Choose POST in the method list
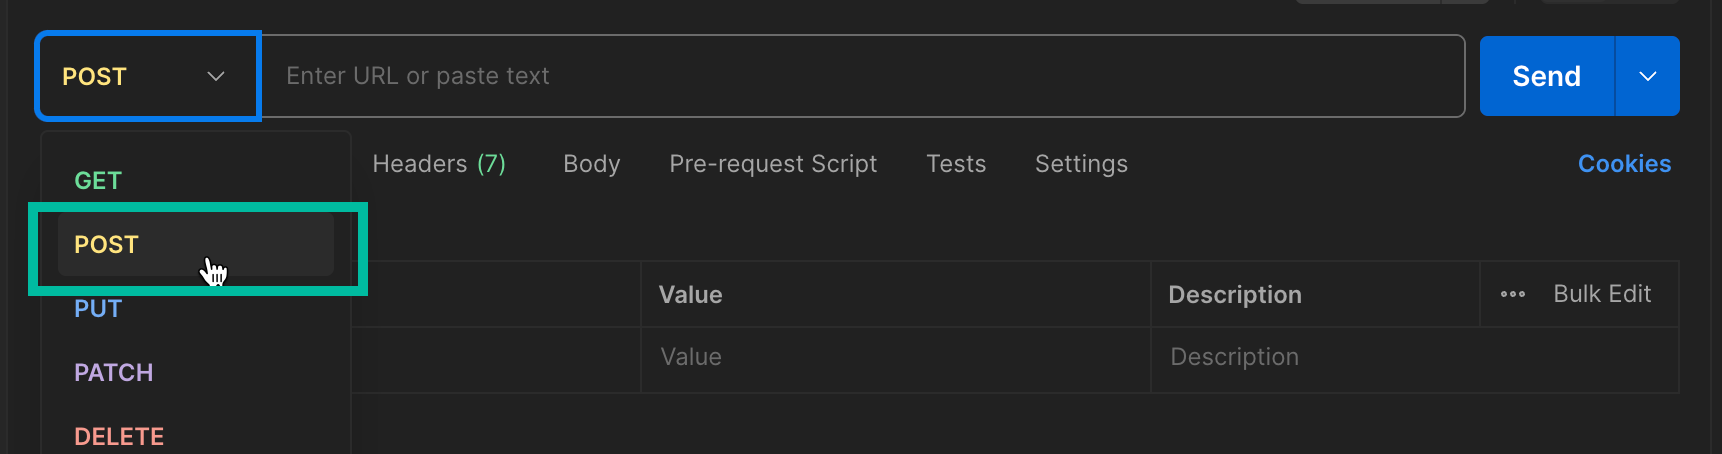This screenshot has width=1722, height=454. 196,244
